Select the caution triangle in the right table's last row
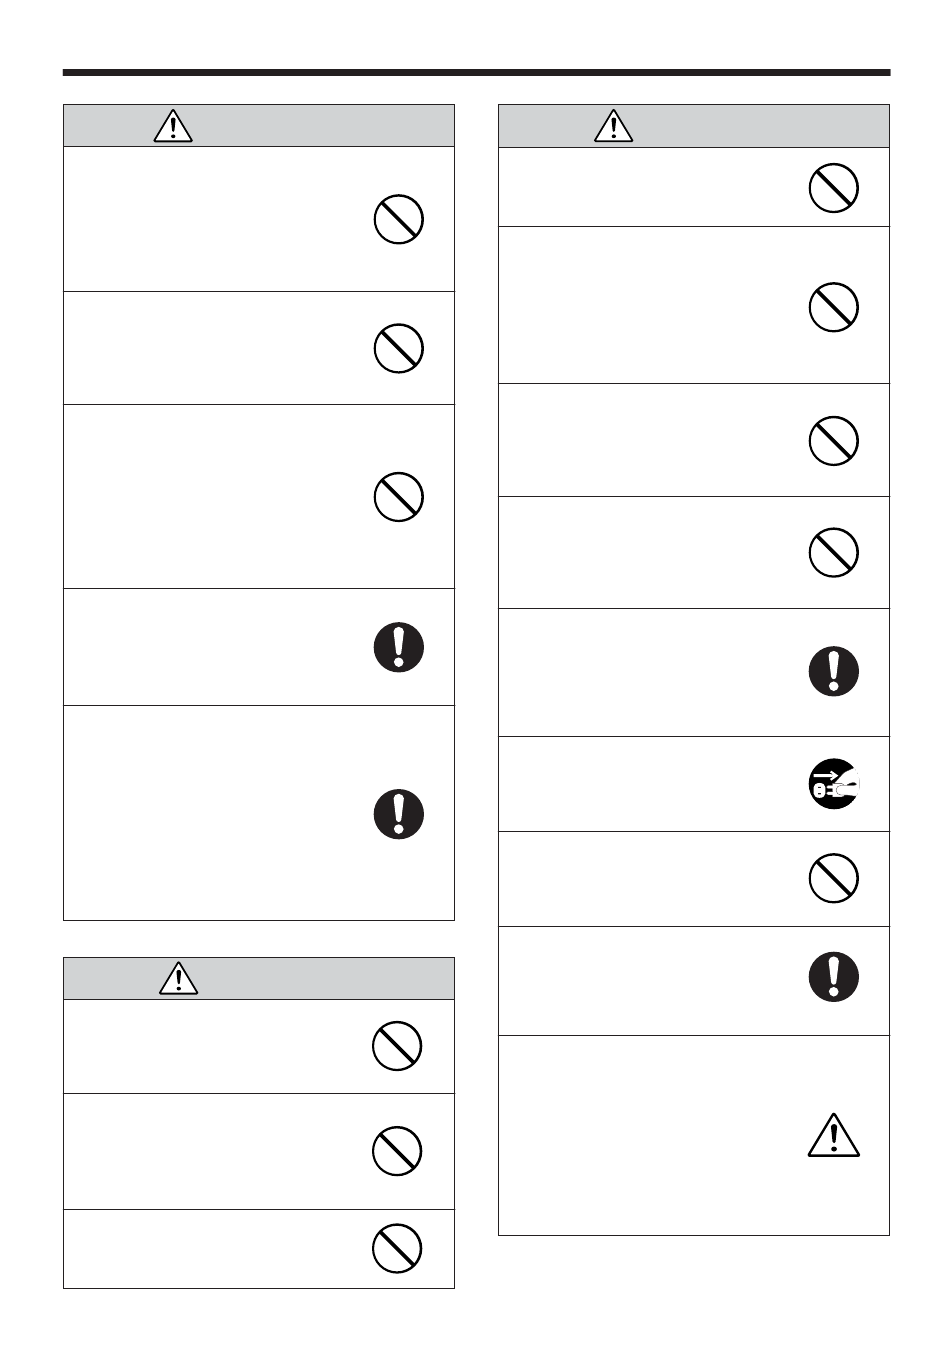 [834, 1135]
